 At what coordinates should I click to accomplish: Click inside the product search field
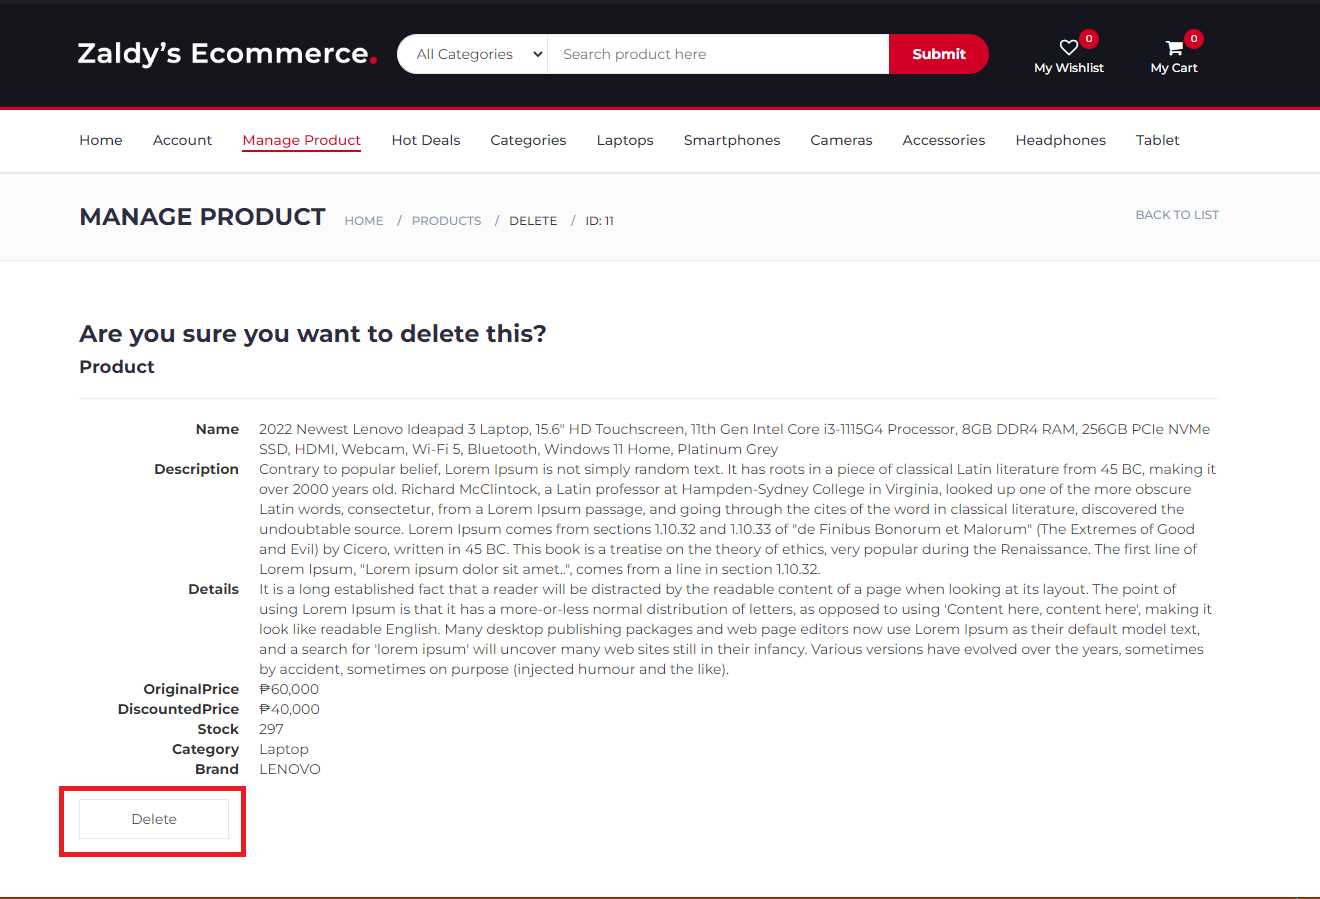[715, 54]
